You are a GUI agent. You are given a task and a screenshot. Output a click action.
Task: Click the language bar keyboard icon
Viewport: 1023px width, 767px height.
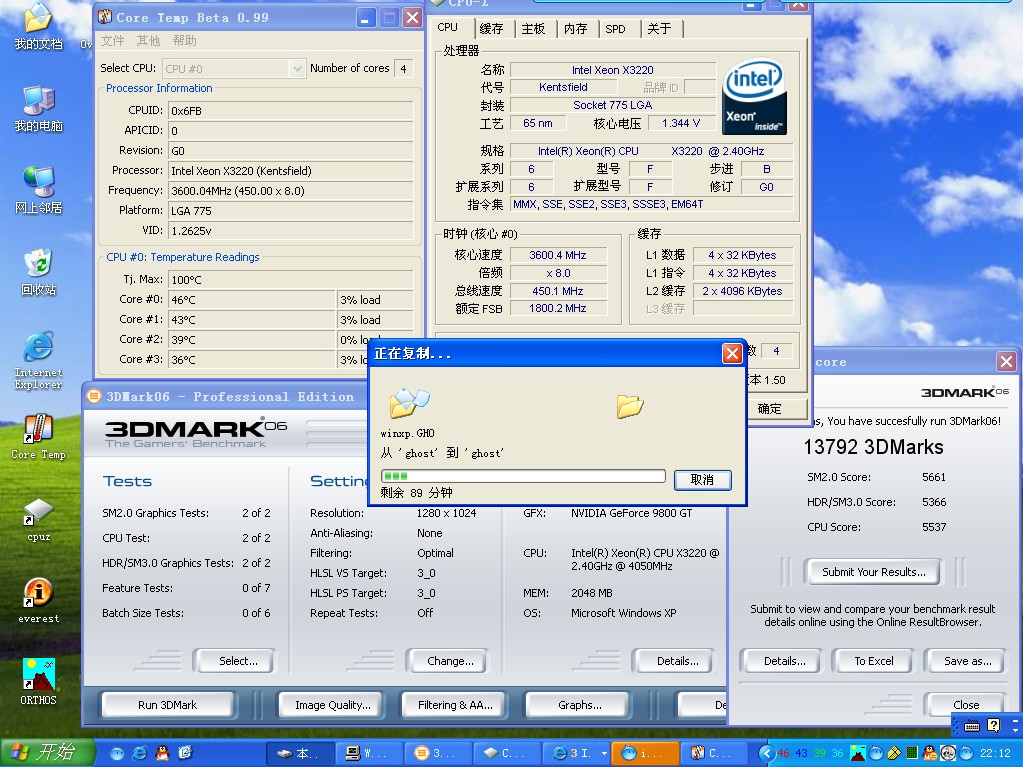[972, 725]
